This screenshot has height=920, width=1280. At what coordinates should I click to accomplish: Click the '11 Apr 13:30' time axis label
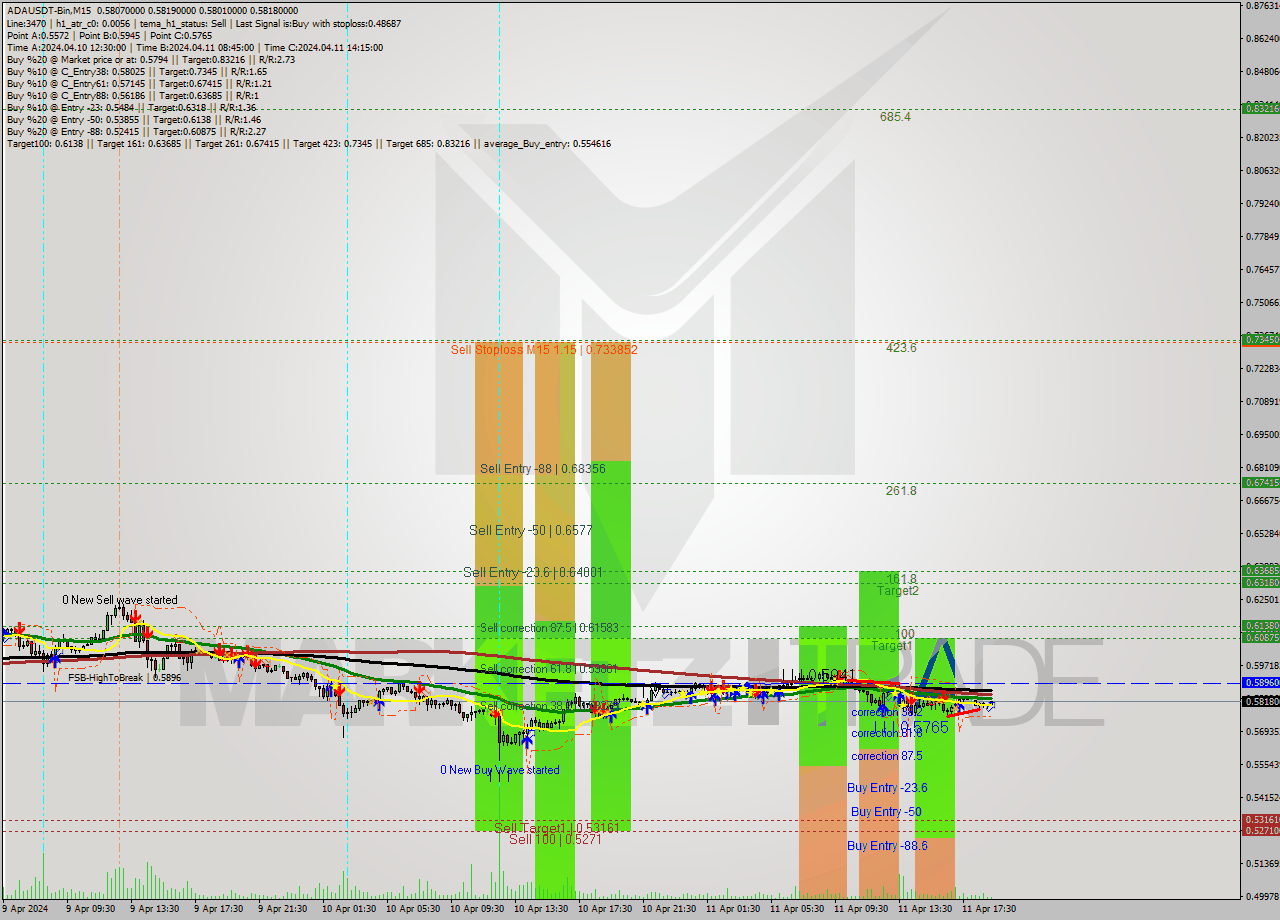926,909
